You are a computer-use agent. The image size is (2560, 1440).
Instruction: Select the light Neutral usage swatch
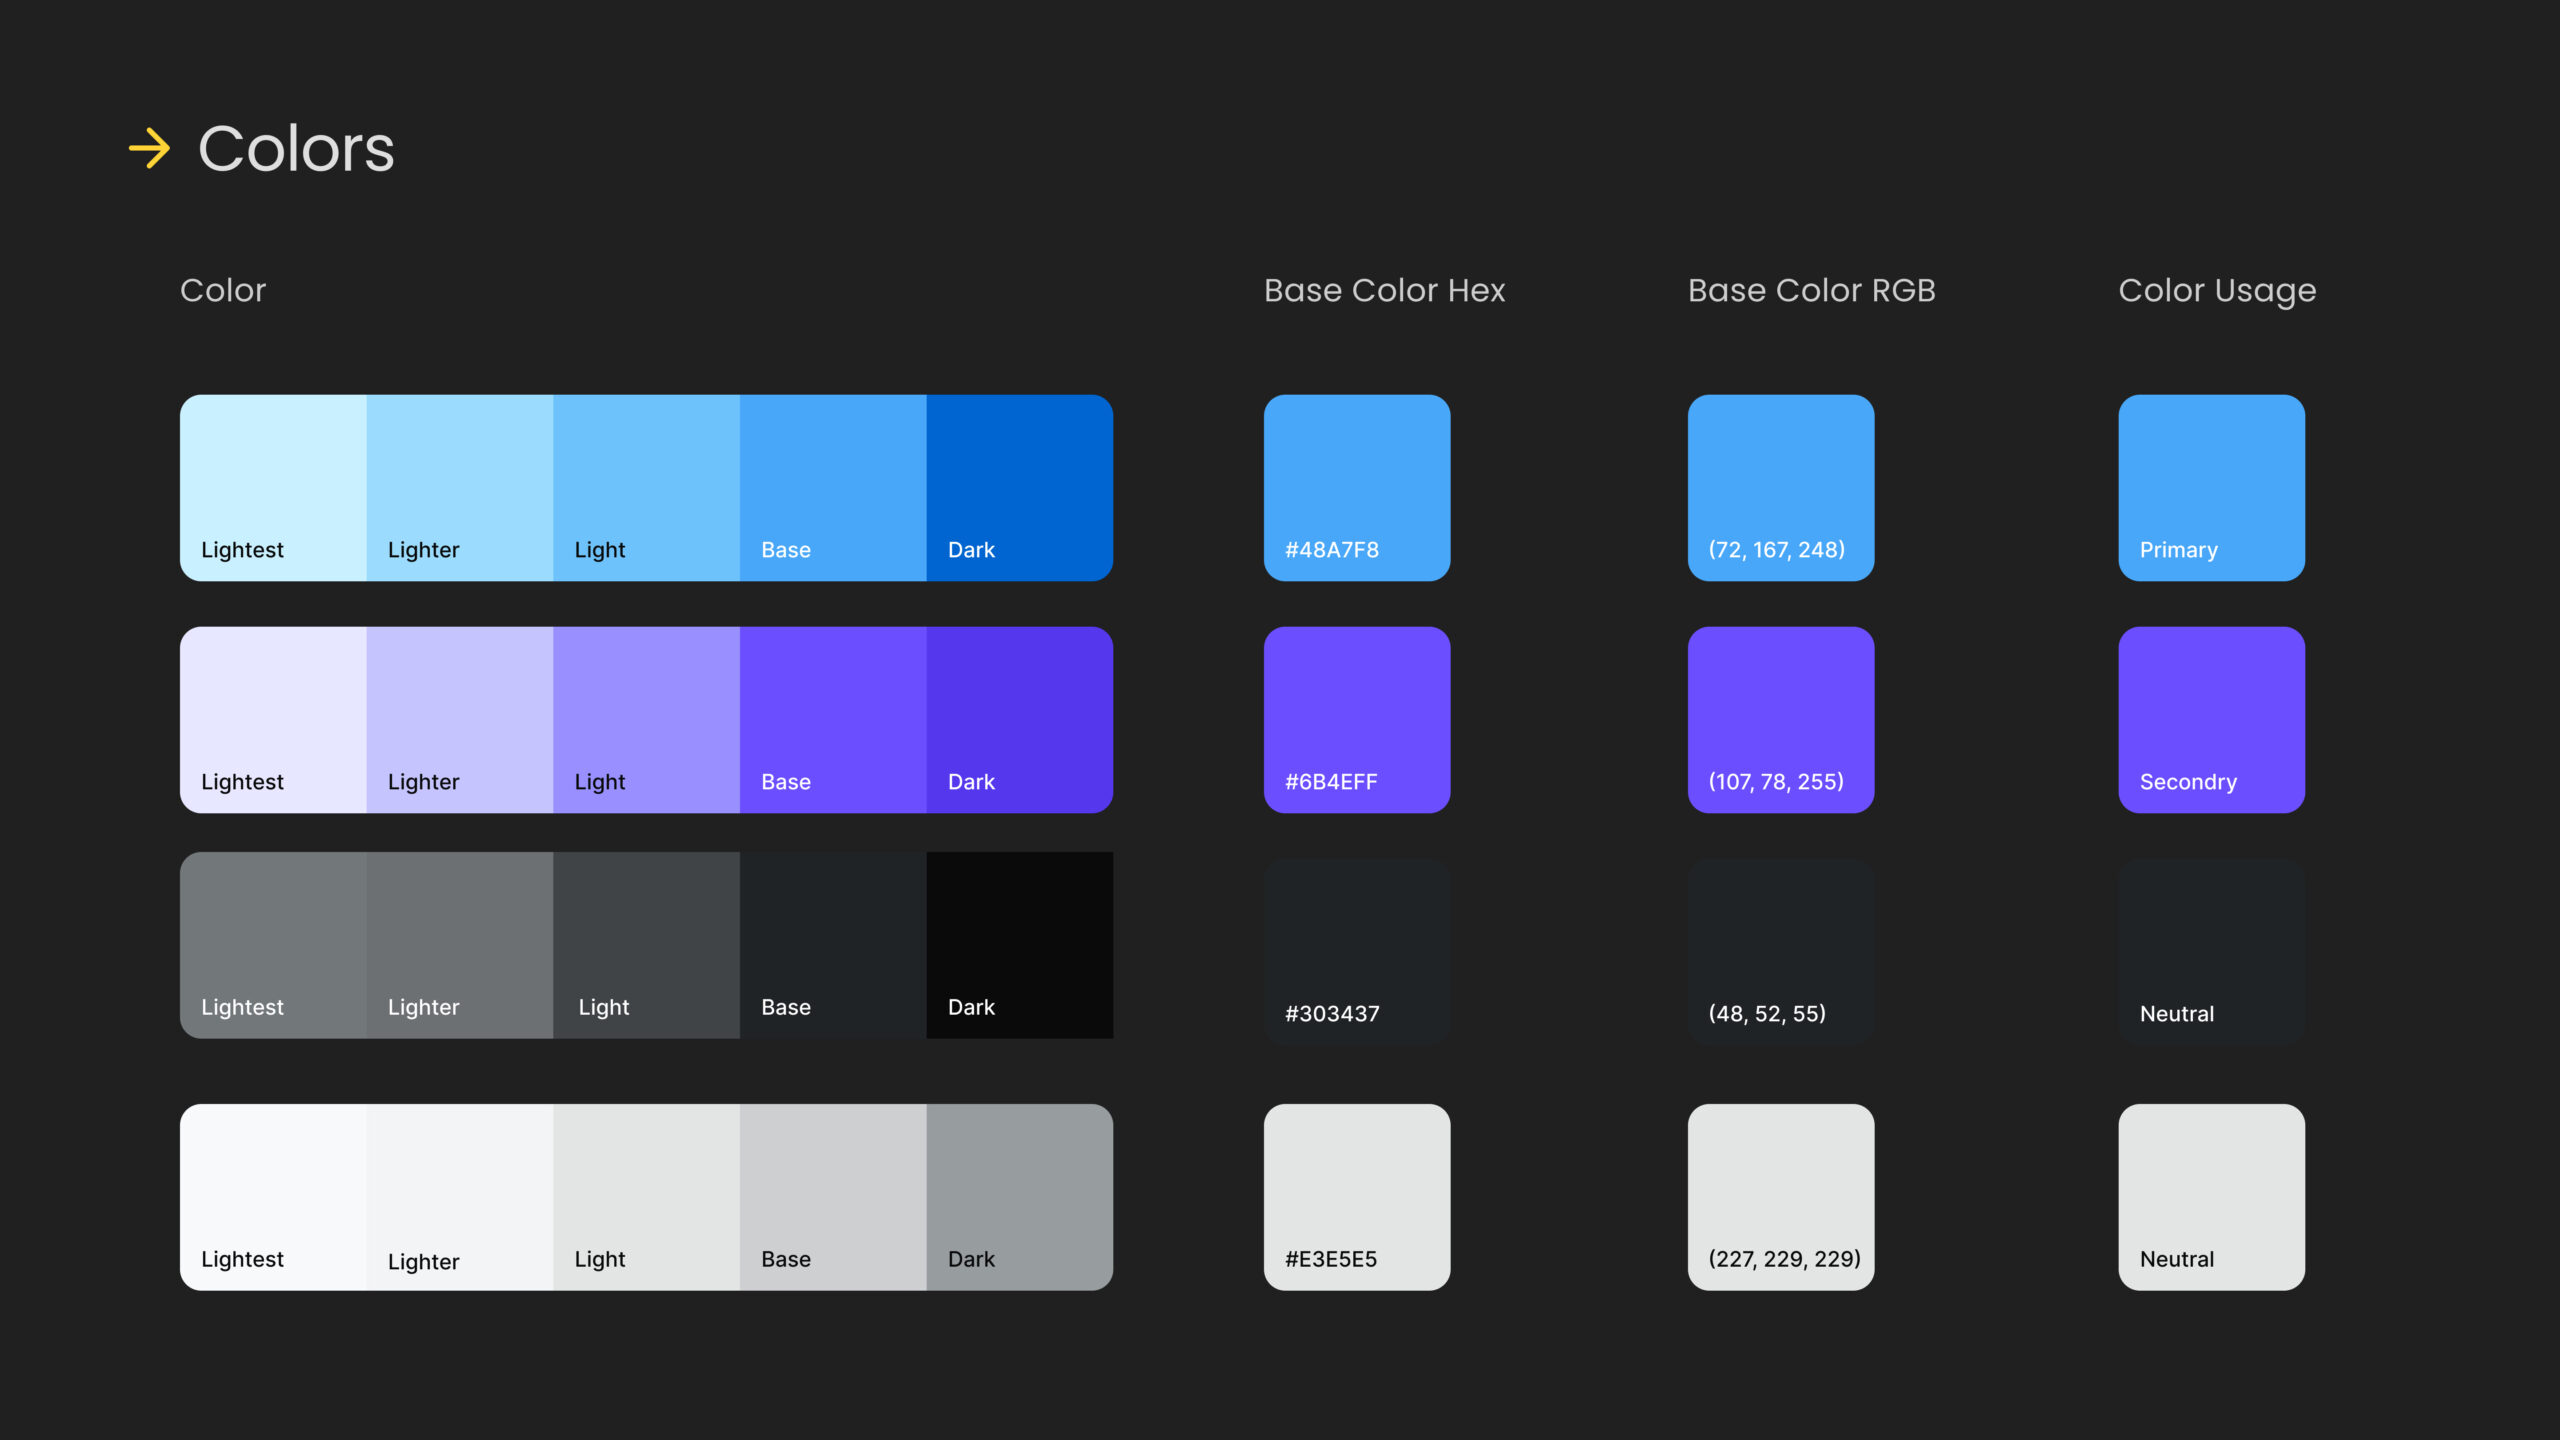[2212, 1197]
